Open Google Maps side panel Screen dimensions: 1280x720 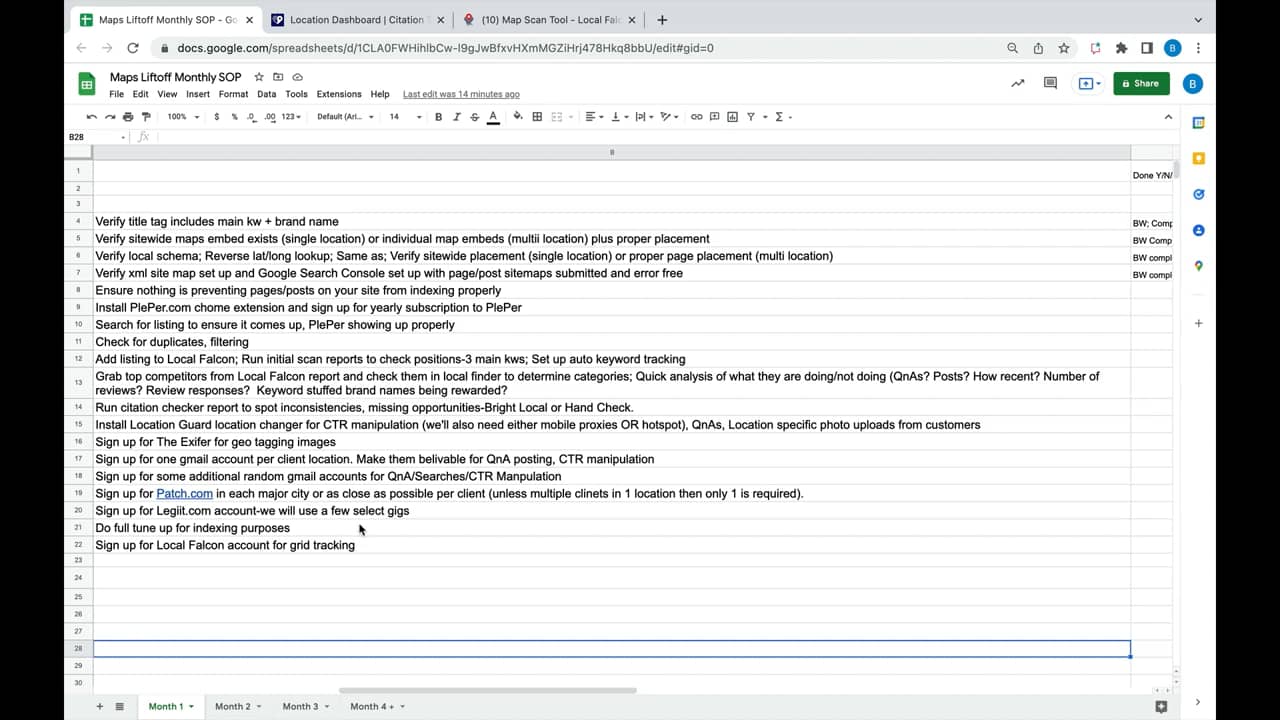[1198, 266]
